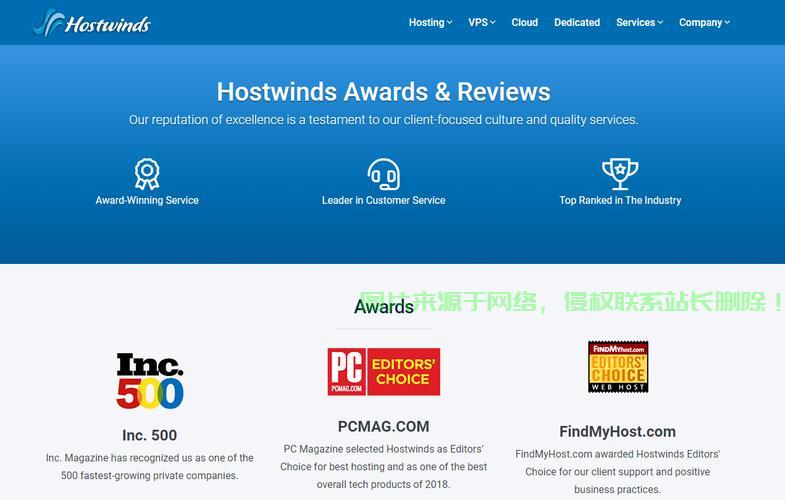Image resolution: width=785 pixels, height=500 pixels.
Task: Click the Awards section heading
Action: (x=384, y=306)
